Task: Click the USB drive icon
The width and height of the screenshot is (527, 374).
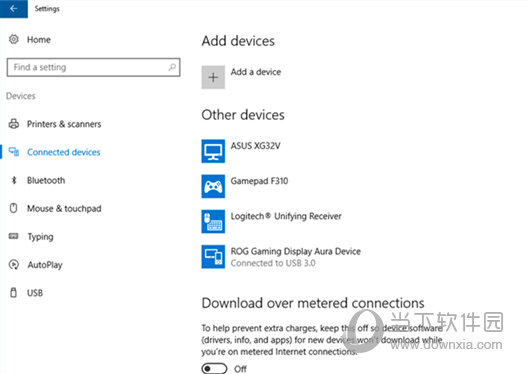Action: click(13, 293)
